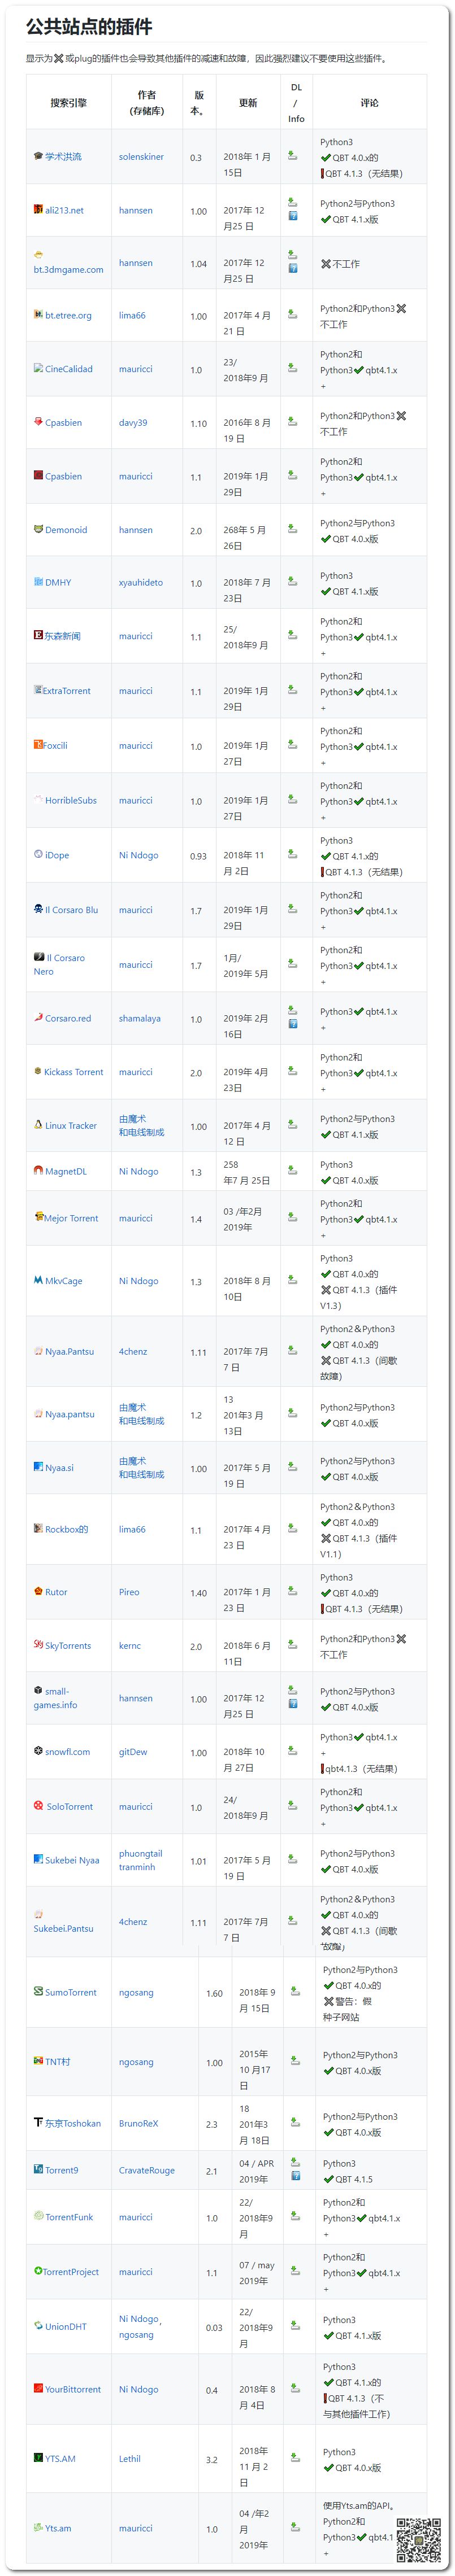Screen dimensions: 455x2576
Task: Download the Il Corsaro Blu plugin icon
Action: 292,909
